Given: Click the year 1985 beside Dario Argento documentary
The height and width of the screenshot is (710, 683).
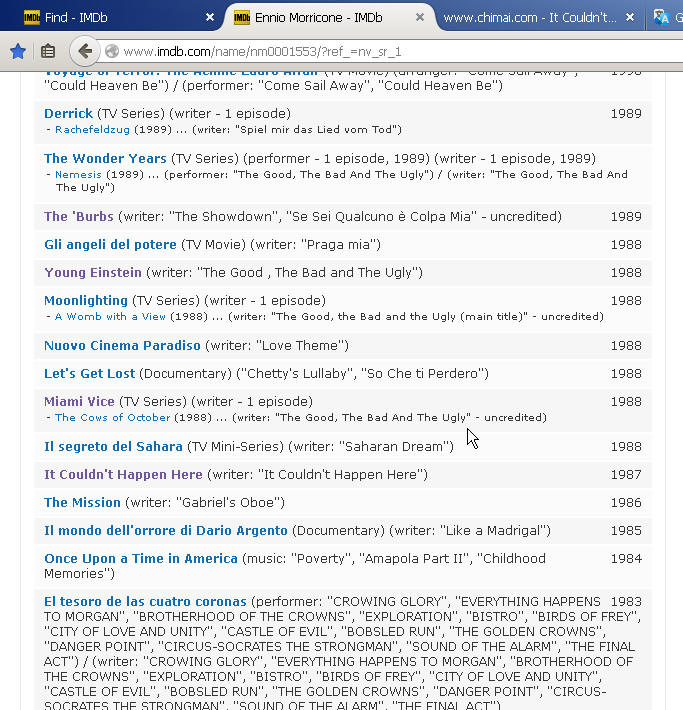Looking at the screenshot, I should point(626,531).
